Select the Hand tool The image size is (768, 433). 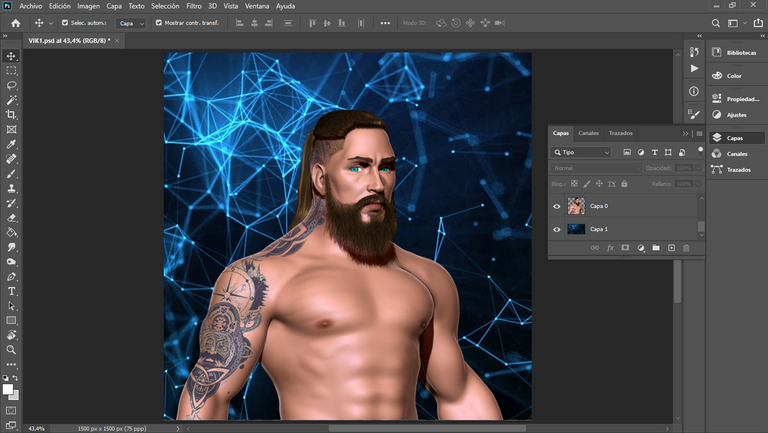click(11, 335)
